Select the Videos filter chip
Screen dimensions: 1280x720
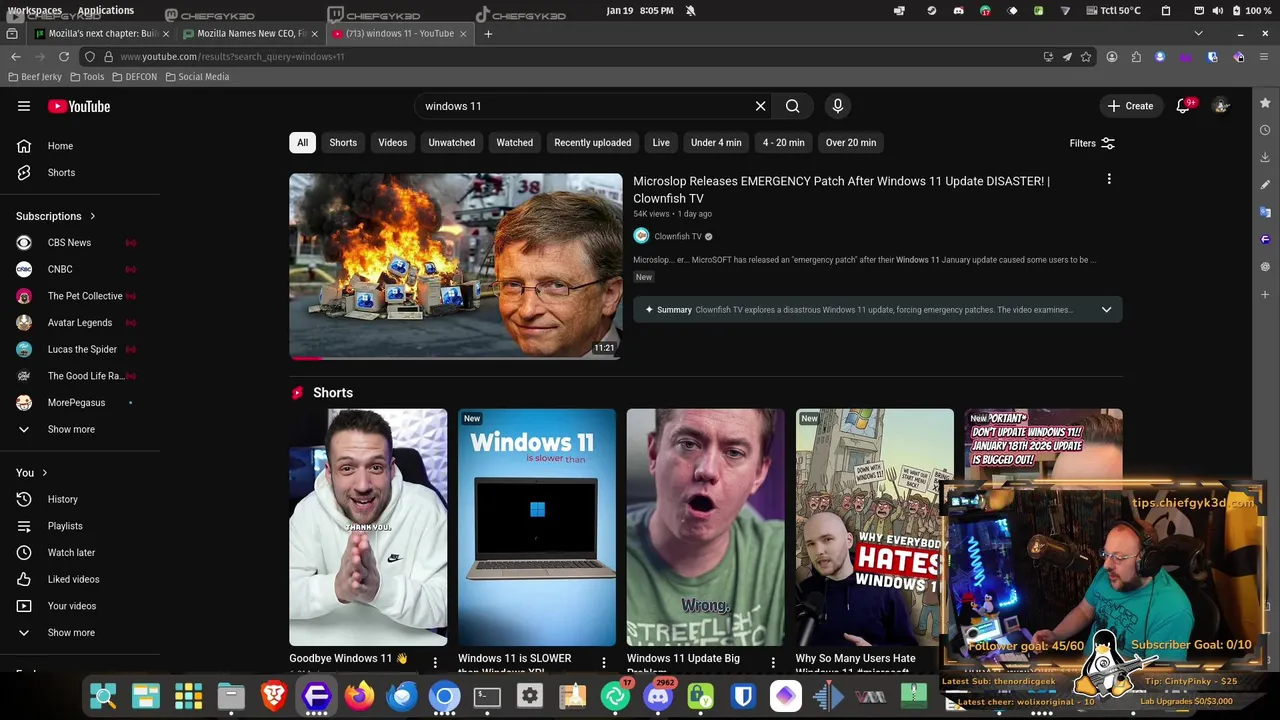coord(392,143)
